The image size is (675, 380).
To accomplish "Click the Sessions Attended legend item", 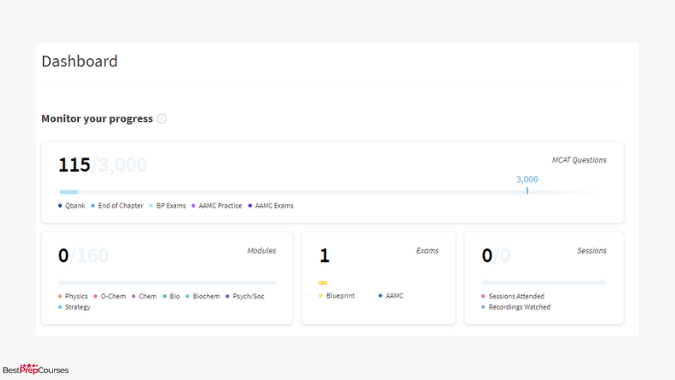I will click(x=513, y=296).
